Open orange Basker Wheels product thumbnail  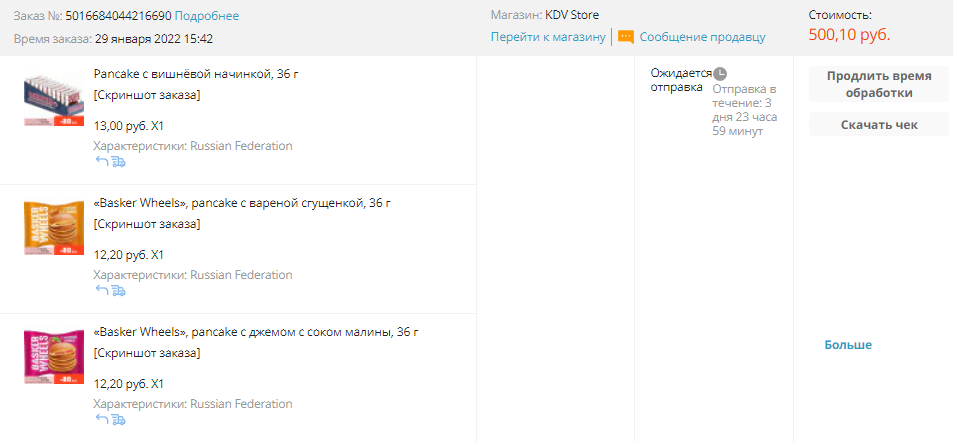coord(54,228)
